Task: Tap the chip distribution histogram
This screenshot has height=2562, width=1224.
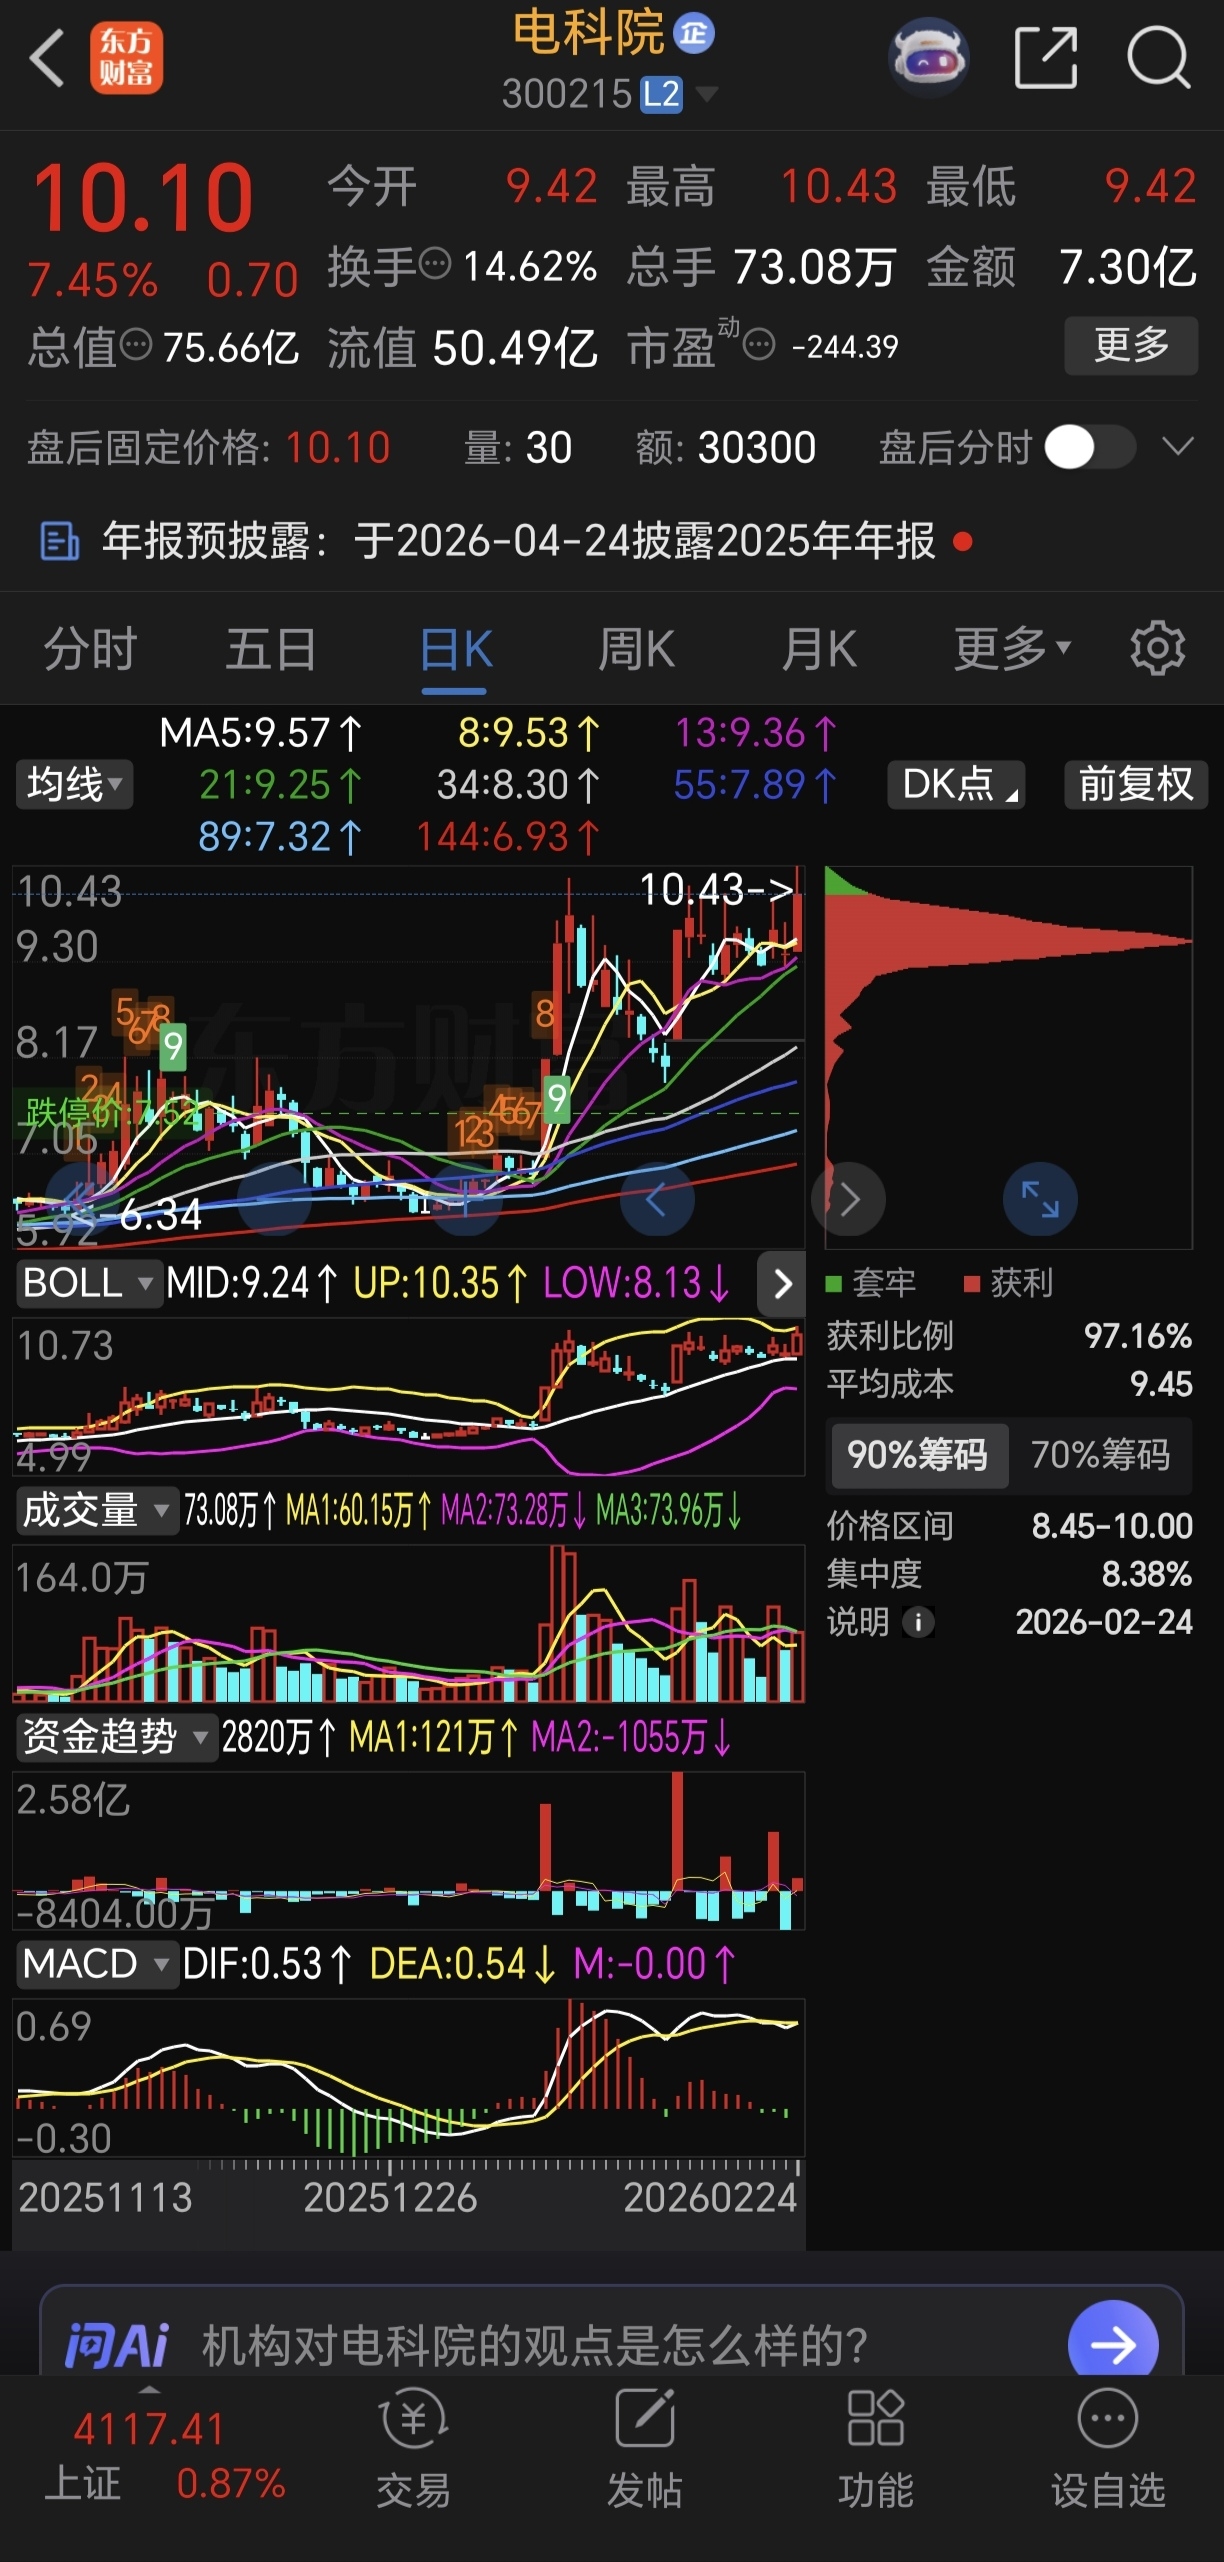Action: [x=1009, y=1057]
